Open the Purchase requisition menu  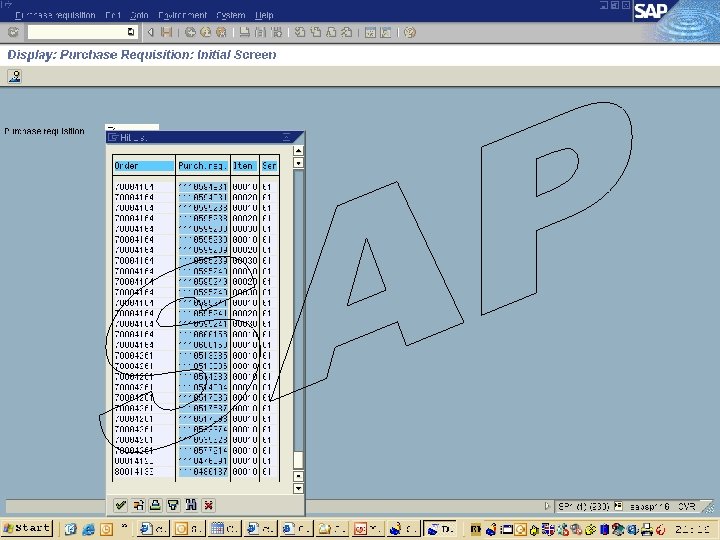point(55,15)
